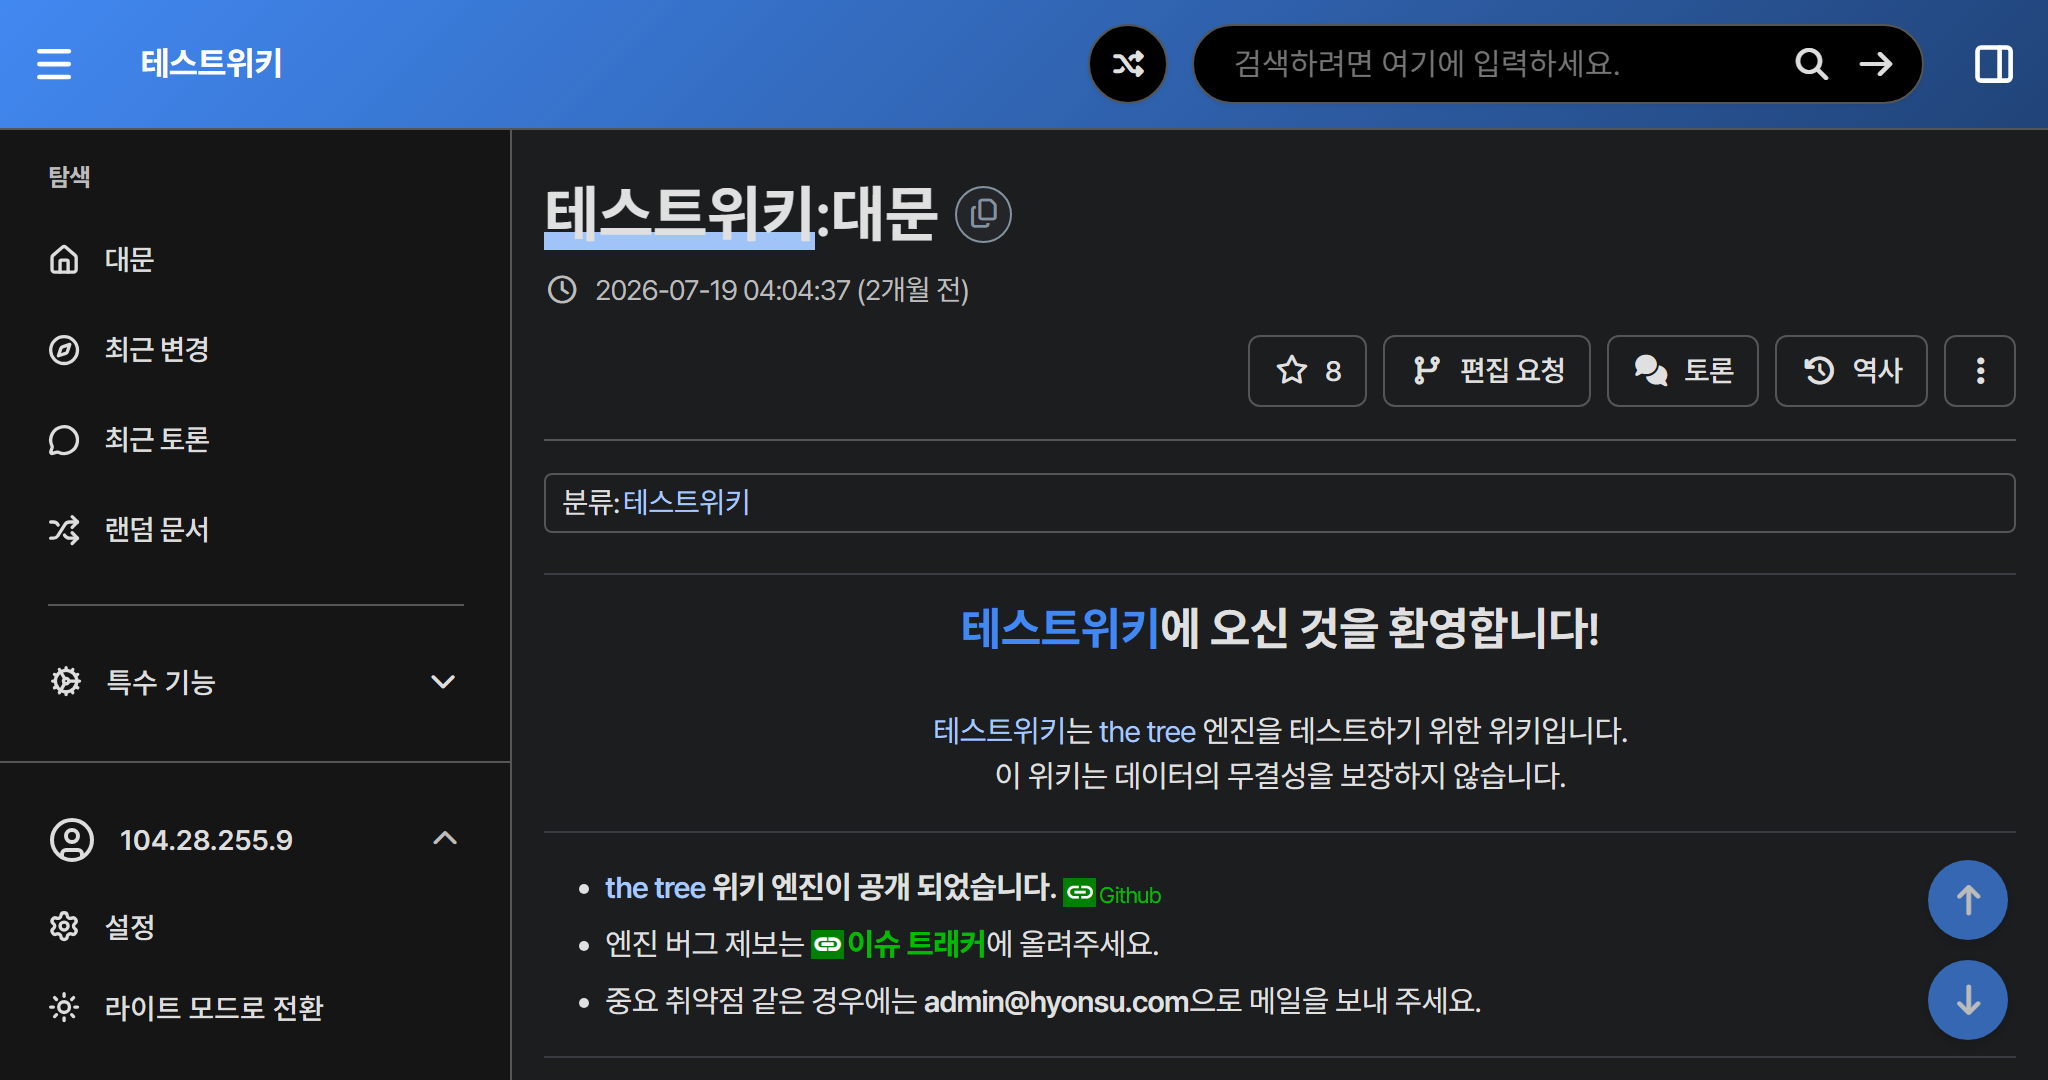Screen dimensions: 2048x1080
Task: Copy the page title with copy icon
Action: point(983,214)
